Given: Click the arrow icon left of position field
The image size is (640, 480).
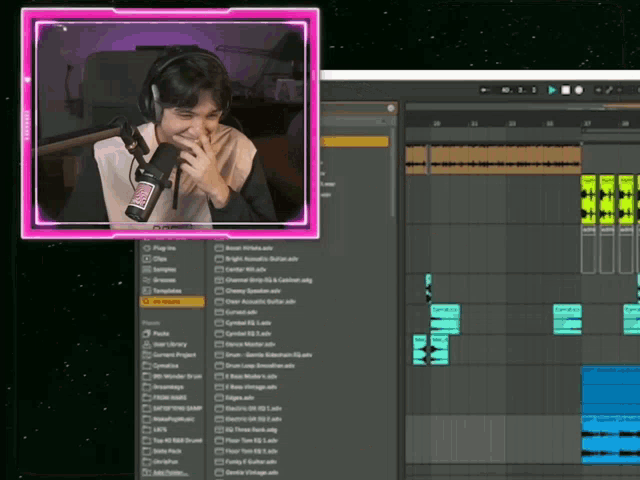Looking at the screenshot, I should (485, 90).
